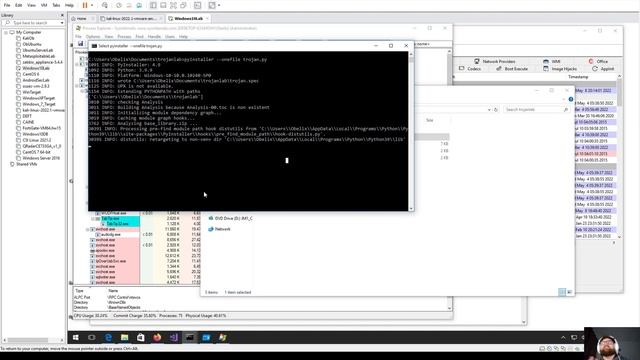Click the manage snapshots toolbar icon
This screenshot has width=640, height=360.
click(139, 5)
